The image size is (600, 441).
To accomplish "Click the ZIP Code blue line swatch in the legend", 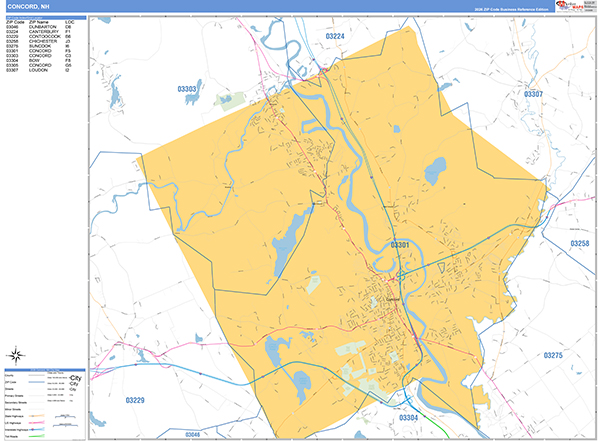I will pyautogui.click(x=37, y=382).
